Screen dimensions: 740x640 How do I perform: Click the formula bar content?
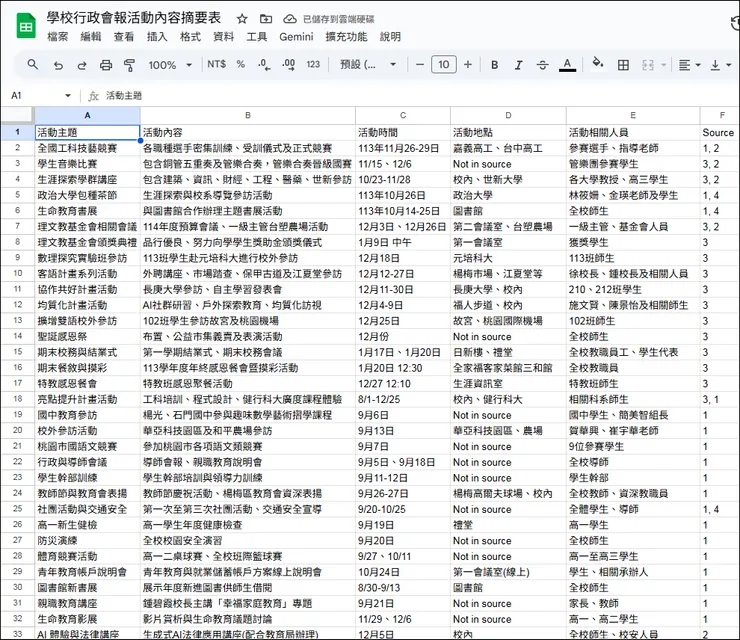pyautogui.click(x=124, y=96)
